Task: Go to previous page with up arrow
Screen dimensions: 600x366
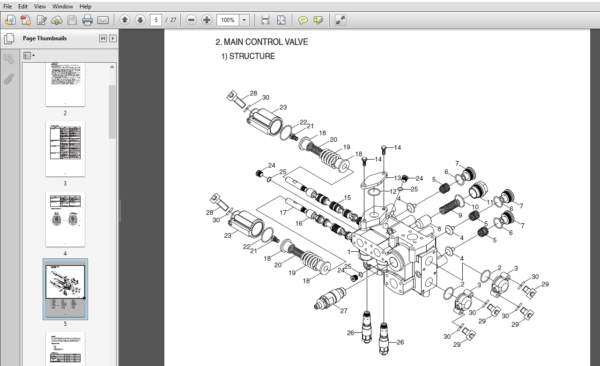Action: point(124,20)
